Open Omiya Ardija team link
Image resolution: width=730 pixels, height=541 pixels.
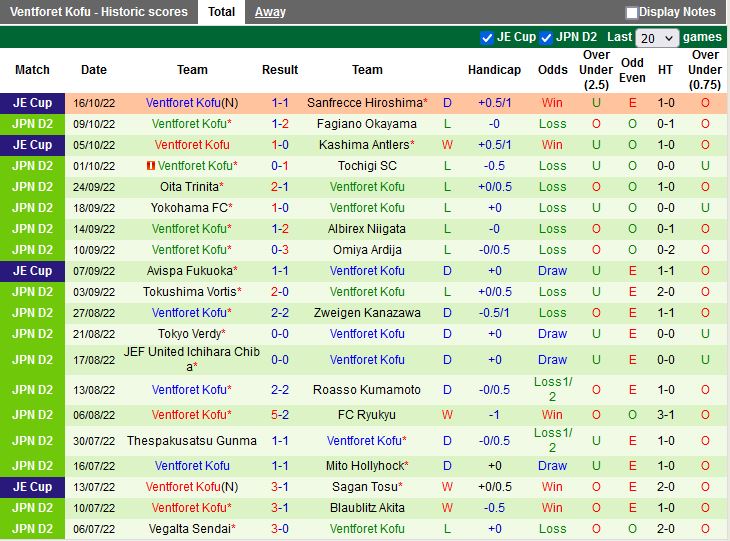tap(367, 250)
